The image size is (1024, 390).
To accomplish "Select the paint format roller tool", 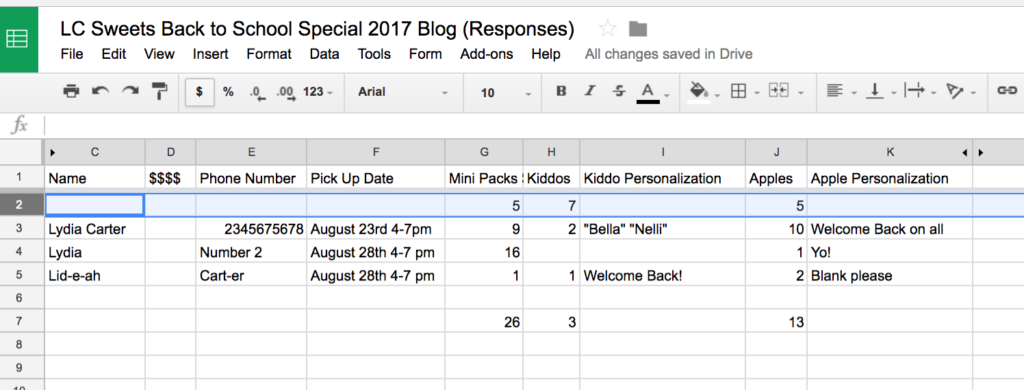I will click(159, 91).
